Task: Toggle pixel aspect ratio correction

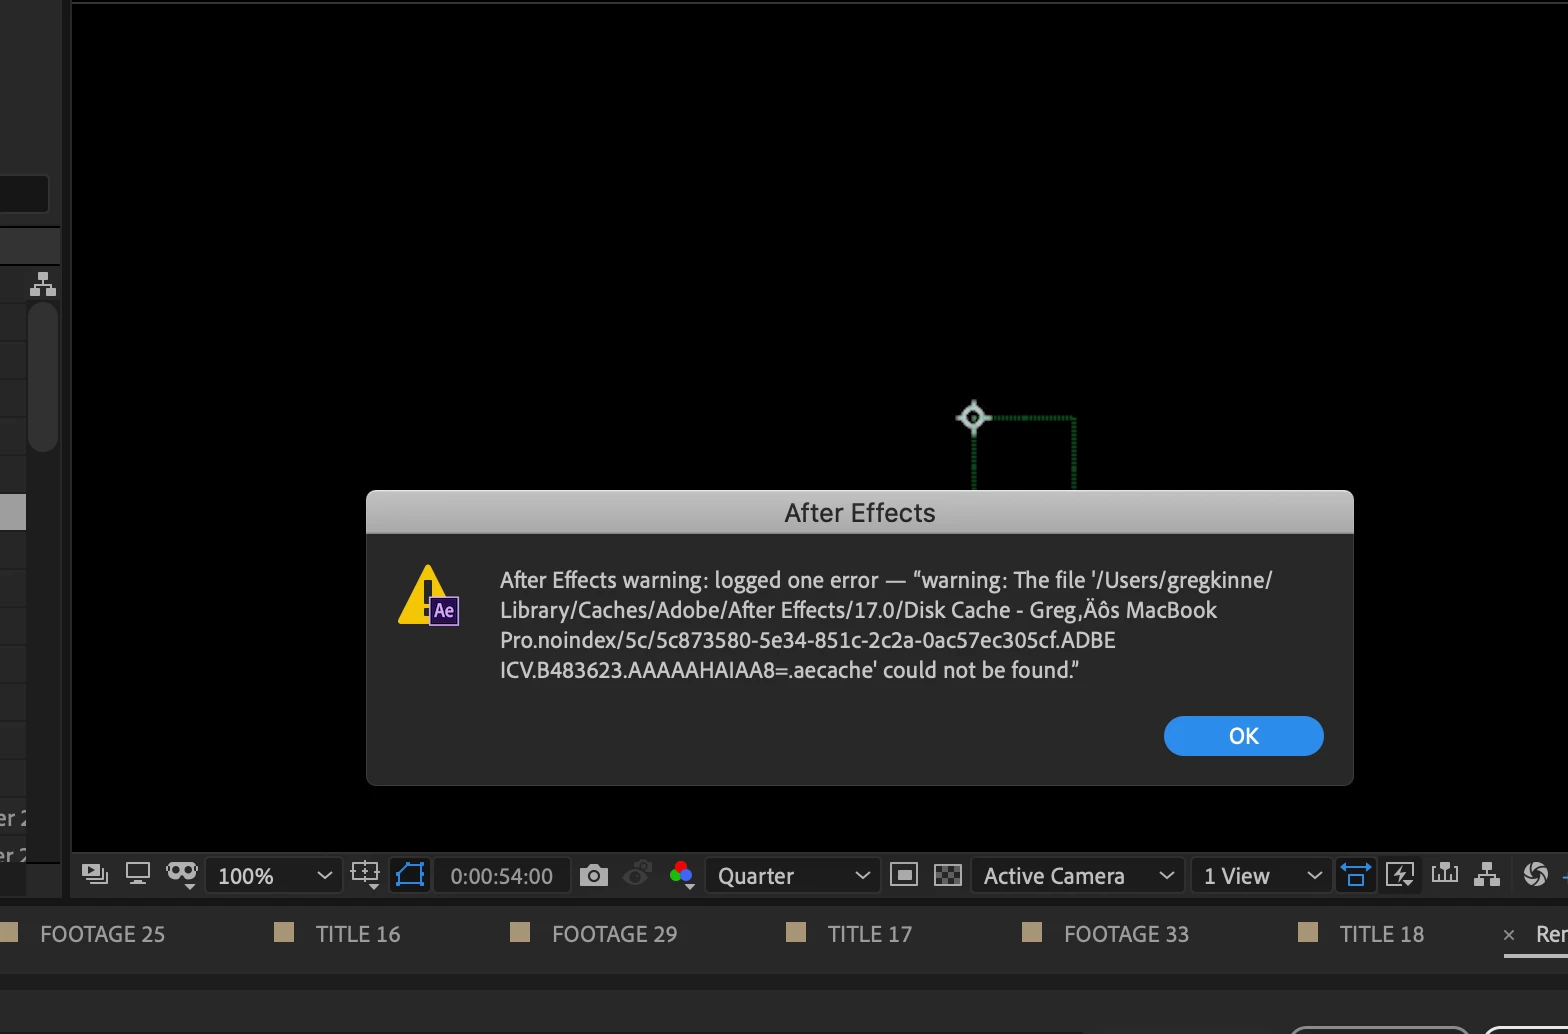Action: pyautogui.click(x=1355, y=875)
